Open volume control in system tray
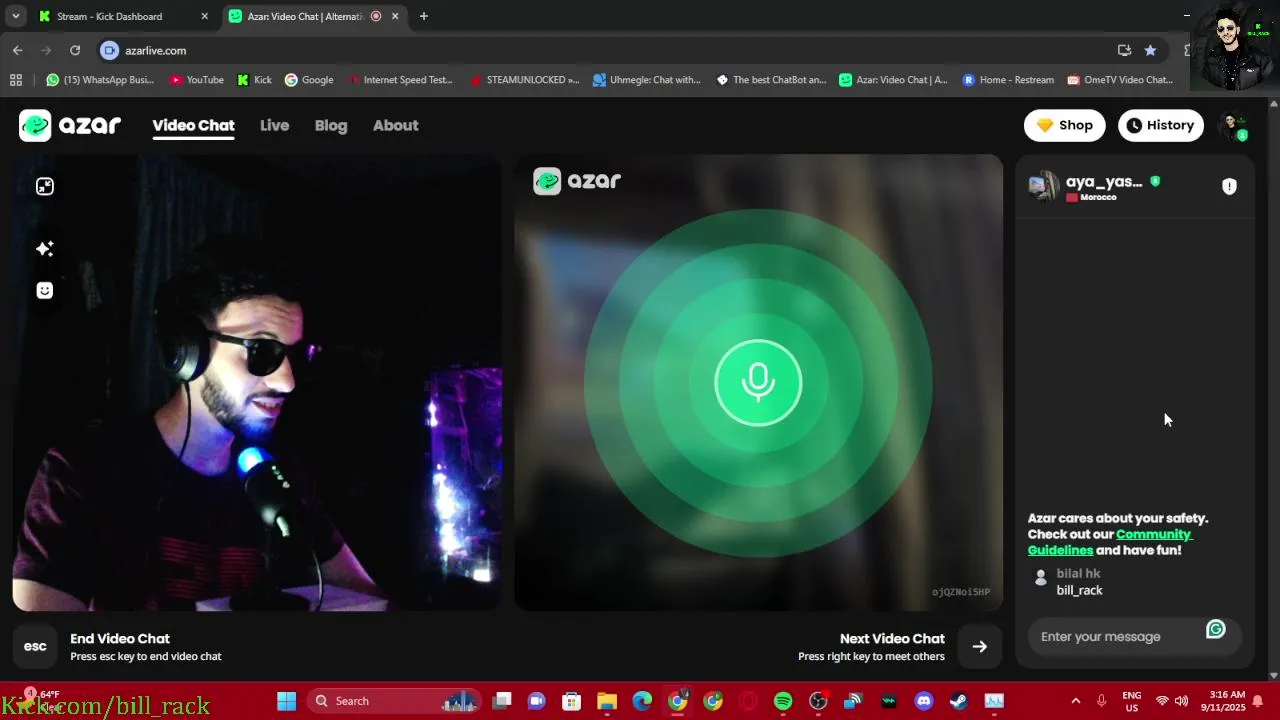This screenshot has height=720, width=1280. pos(1182,701)
